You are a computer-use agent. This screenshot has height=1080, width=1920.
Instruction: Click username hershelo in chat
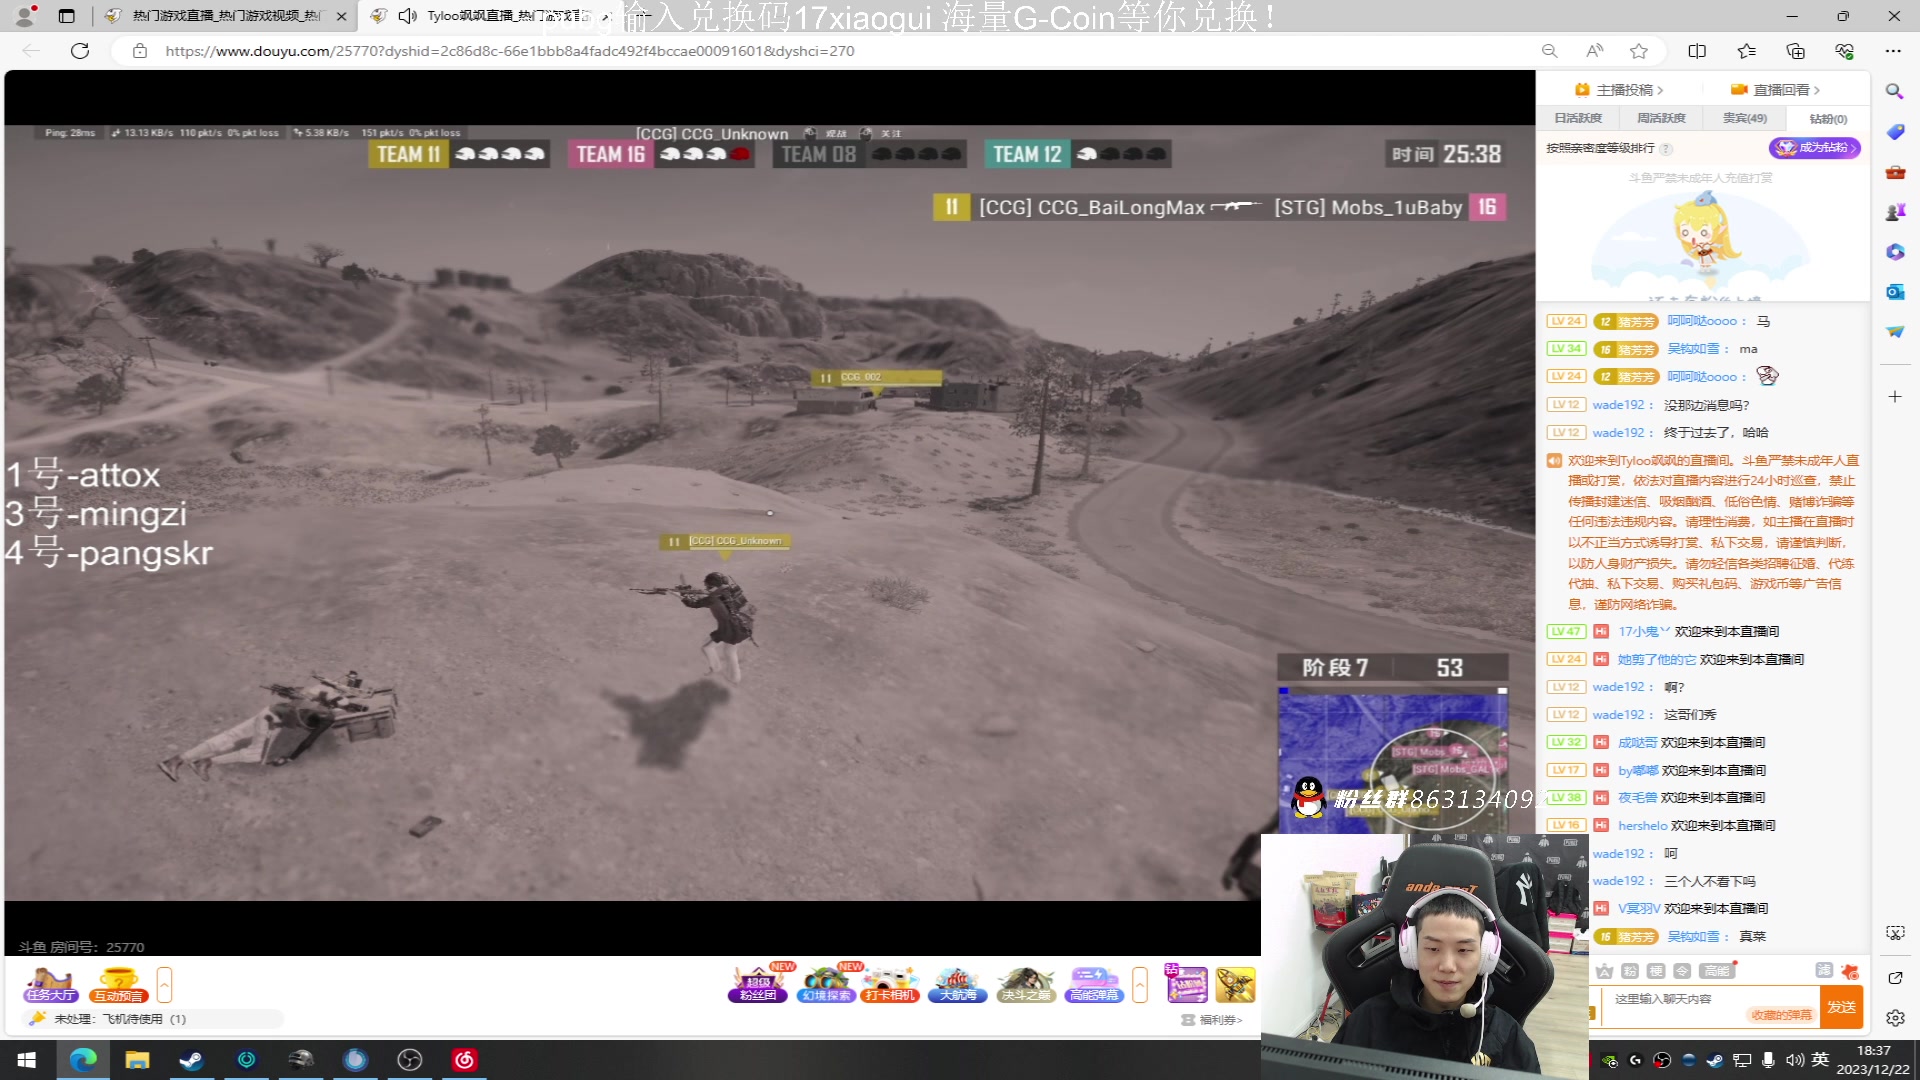point(1642,825)
